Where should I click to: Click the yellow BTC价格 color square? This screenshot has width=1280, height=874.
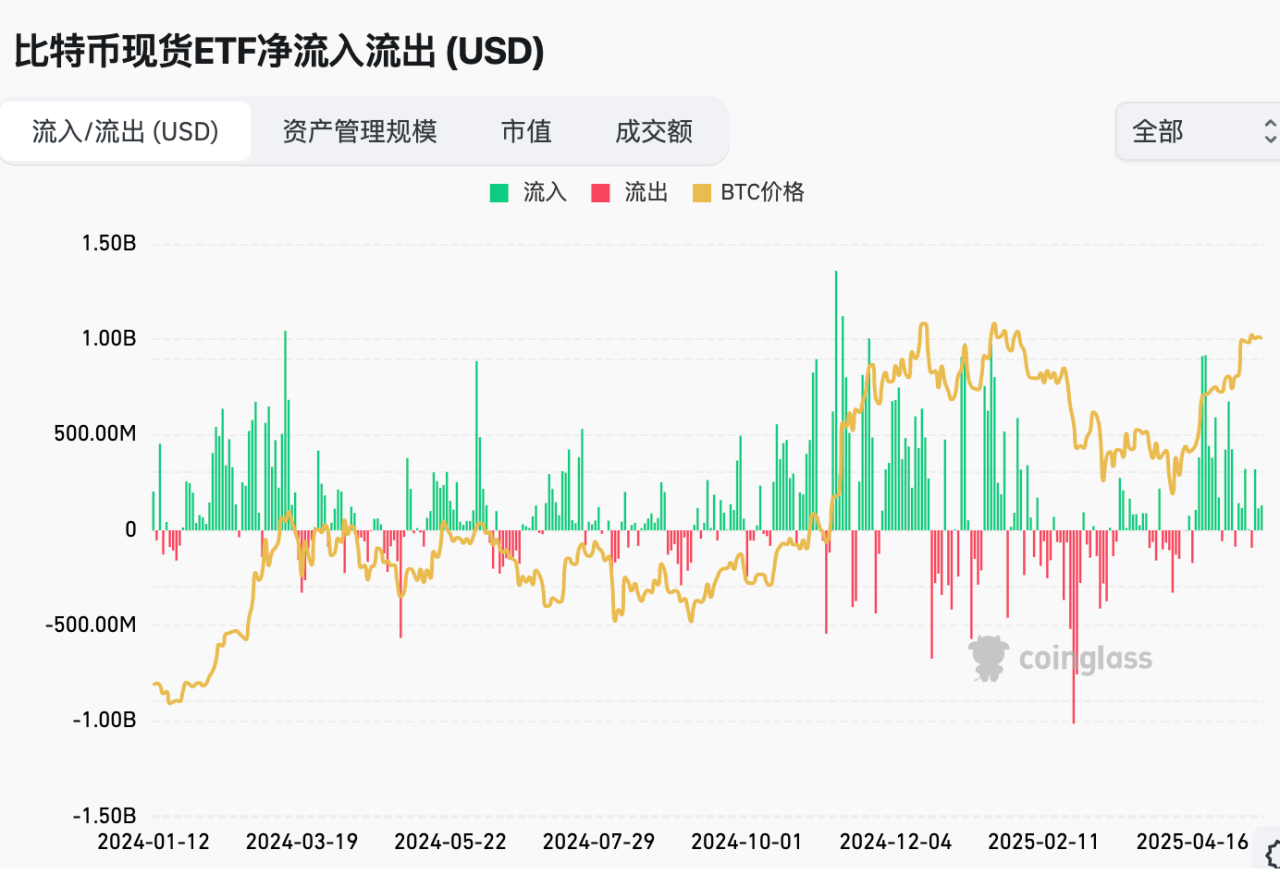(x=702, y=193)
